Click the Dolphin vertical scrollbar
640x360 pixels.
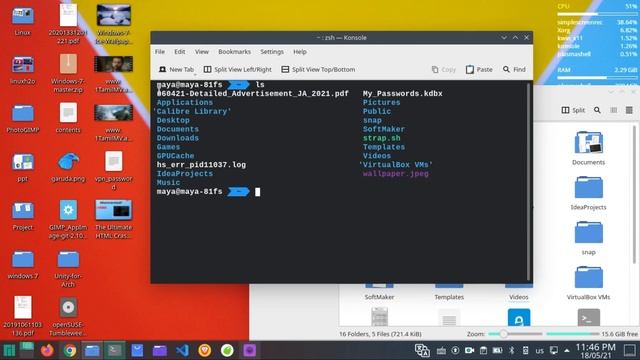[634, 195]
